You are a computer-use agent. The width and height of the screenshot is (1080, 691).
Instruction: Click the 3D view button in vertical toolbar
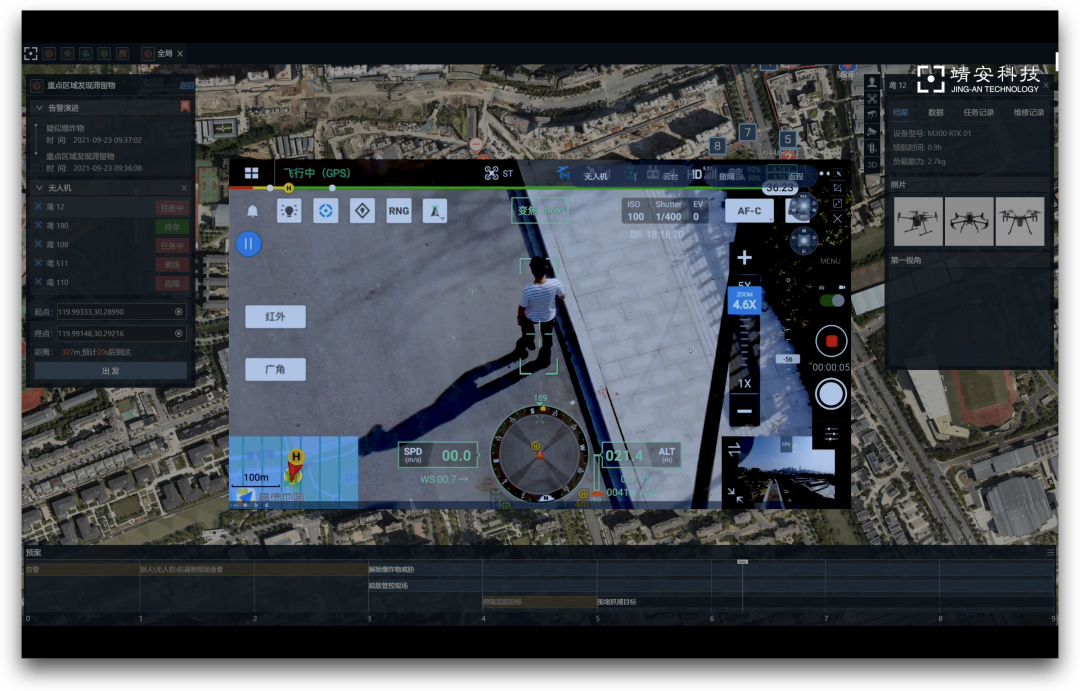pyautogui.click(x=872, y=165)
